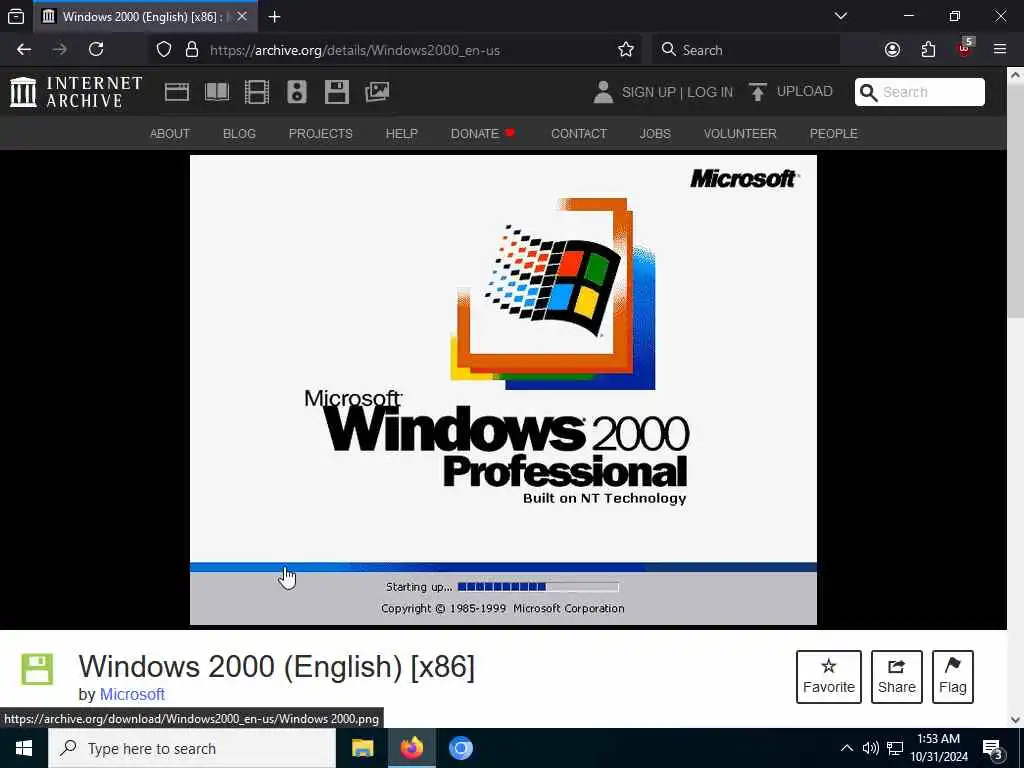
Task: Open the notification center with 3 alerts
Action: (x=993, y=749)
